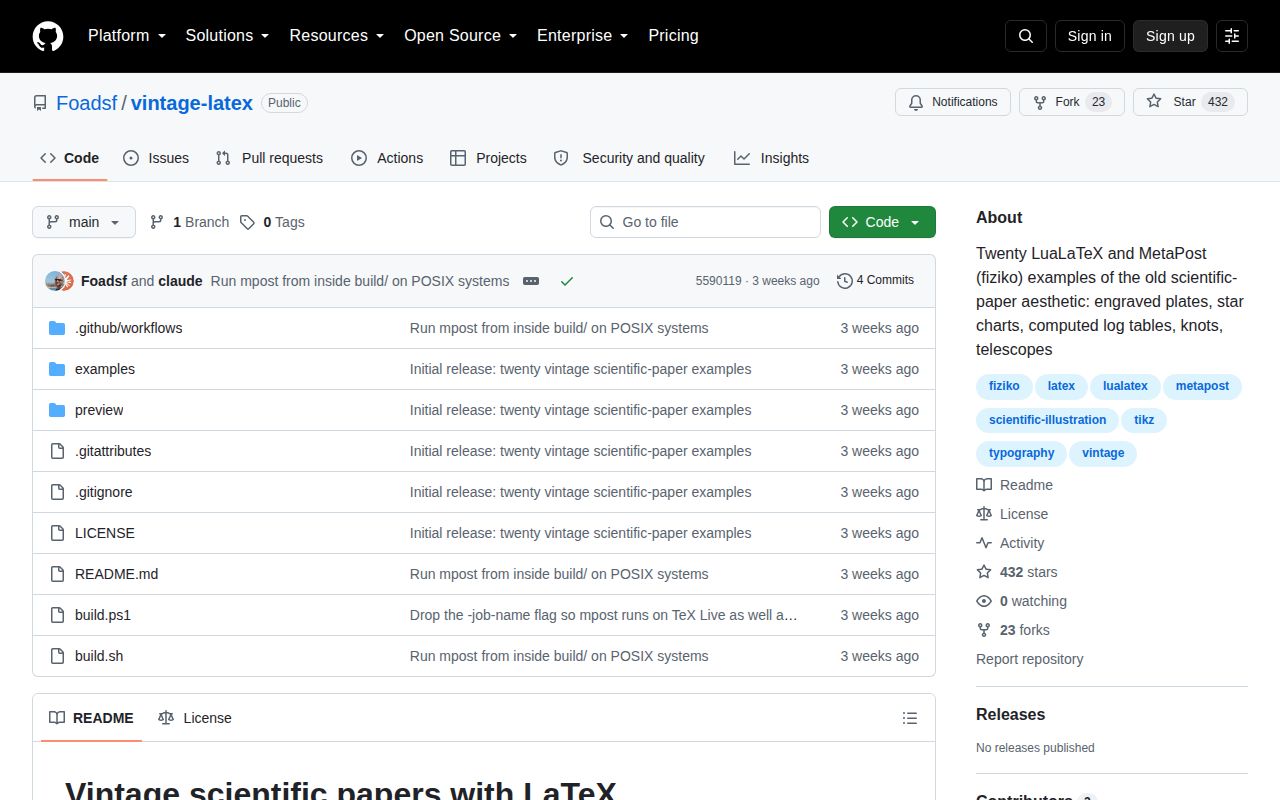
Task: Switch to the Actions tab
Action: pos(387,158)
